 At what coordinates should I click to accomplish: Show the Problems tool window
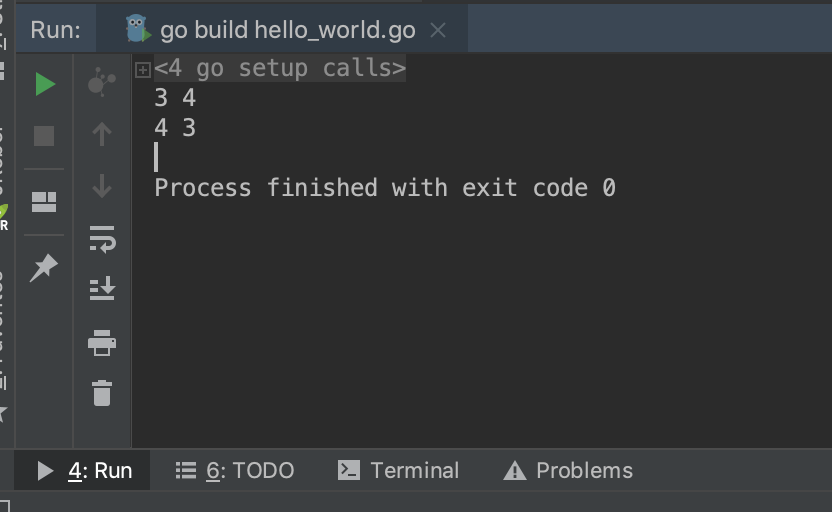(x=569, y=470)
